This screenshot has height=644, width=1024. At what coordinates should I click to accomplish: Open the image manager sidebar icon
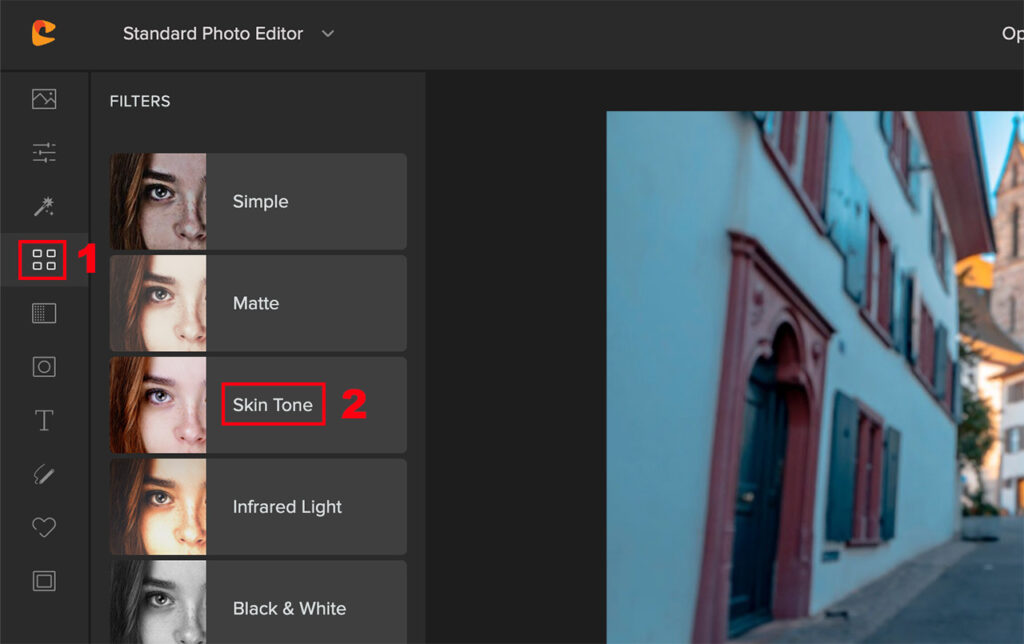(44, 99)
